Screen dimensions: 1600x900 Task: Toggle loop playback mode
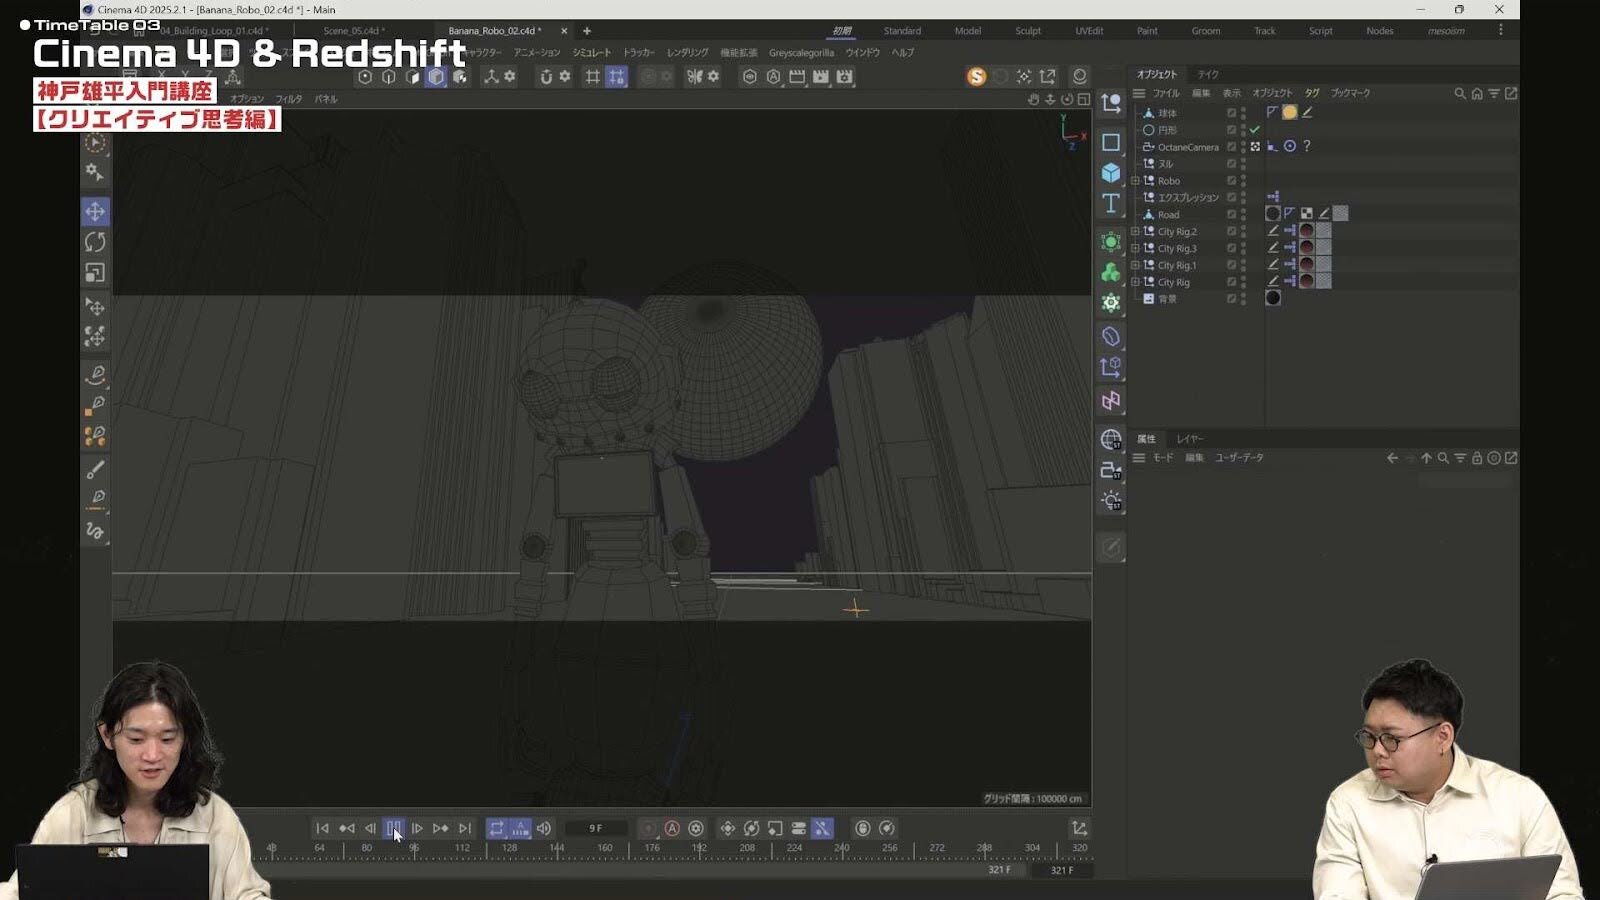pyautogui.click(x=496, y=828)
